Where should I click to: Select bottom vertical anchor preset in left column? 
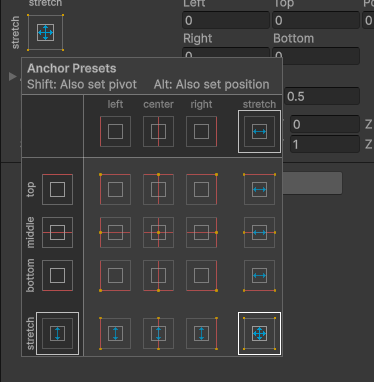point(57,275)
